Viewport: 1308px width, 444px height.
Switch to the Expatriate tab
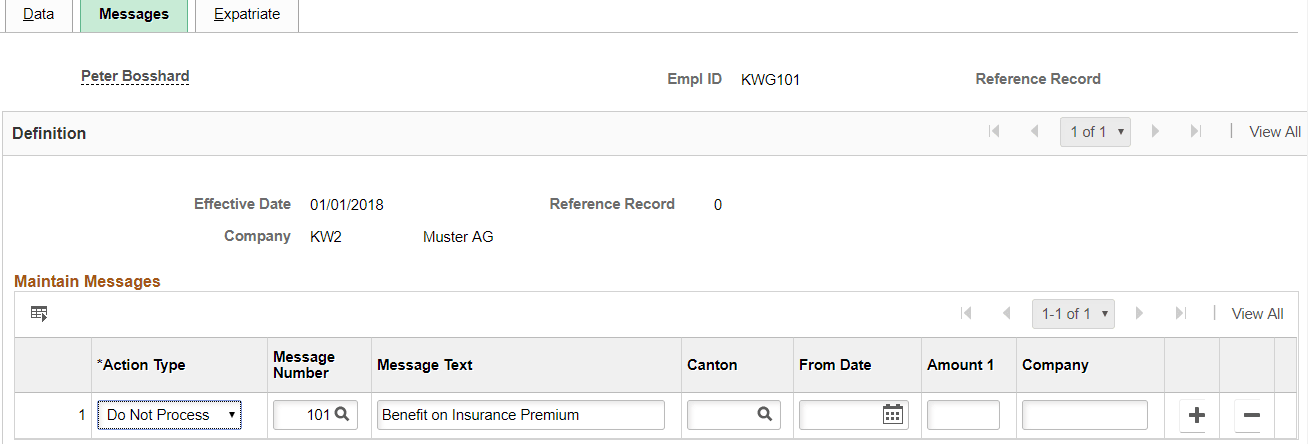point(247,15)
